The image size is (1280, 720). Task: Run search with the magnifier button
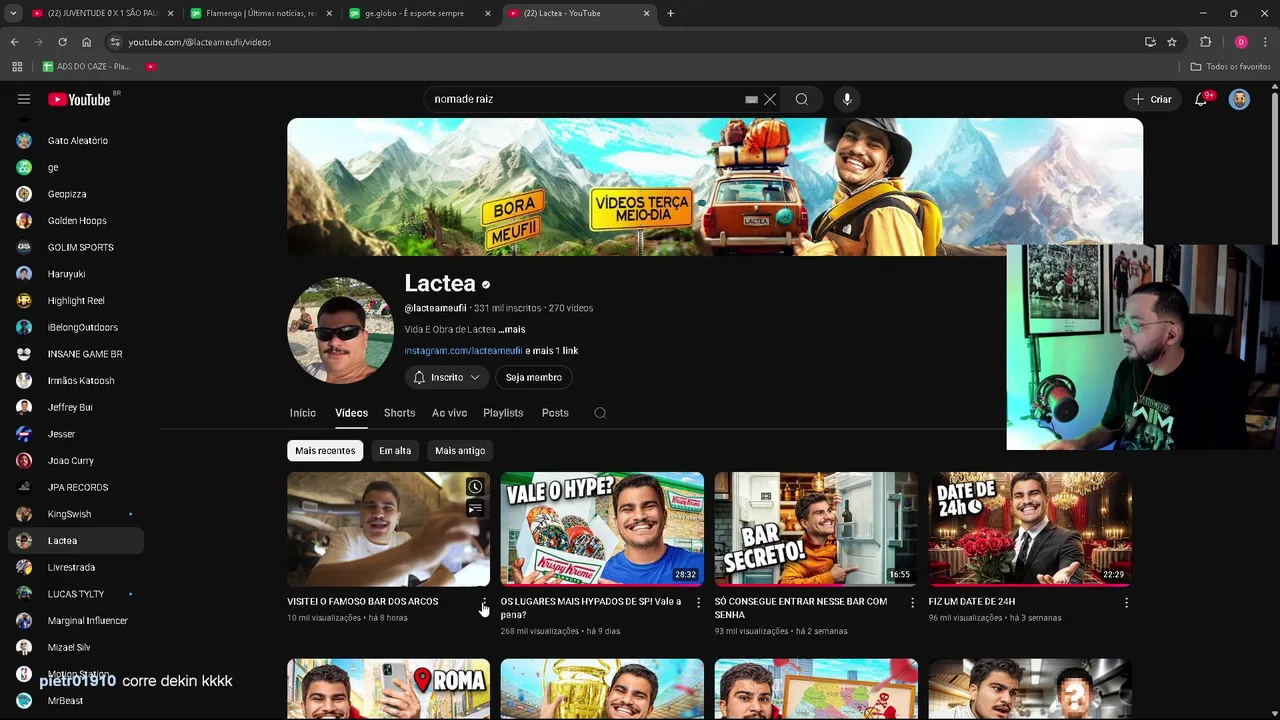[x=801, y=99]
